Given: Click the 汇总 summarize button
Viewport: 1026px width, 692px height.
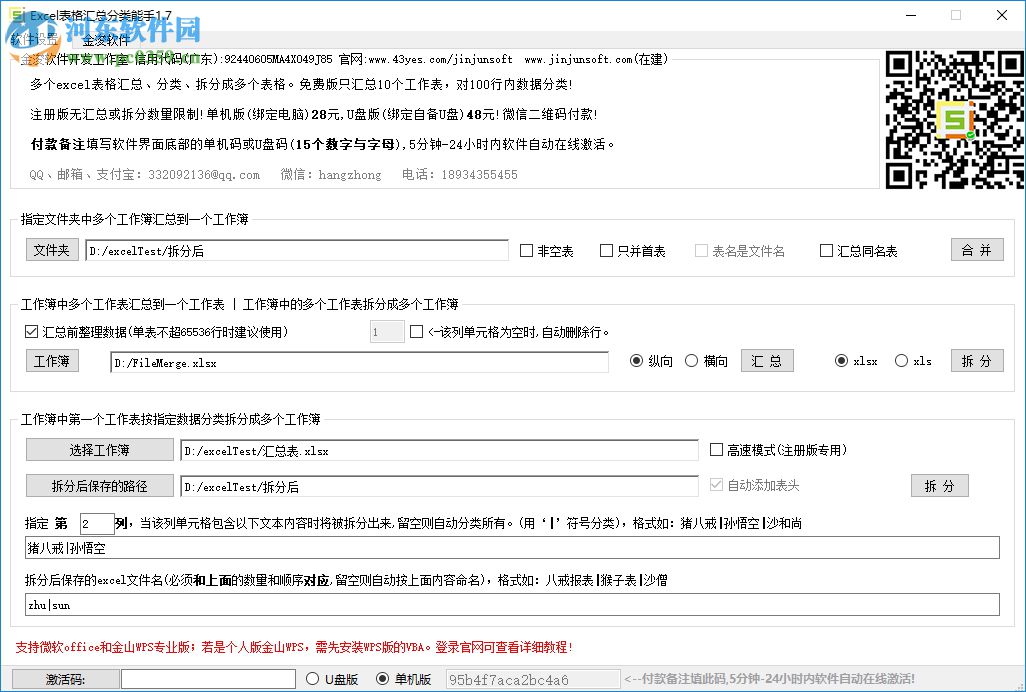Looking at the screenshot, I should (767, 361).
